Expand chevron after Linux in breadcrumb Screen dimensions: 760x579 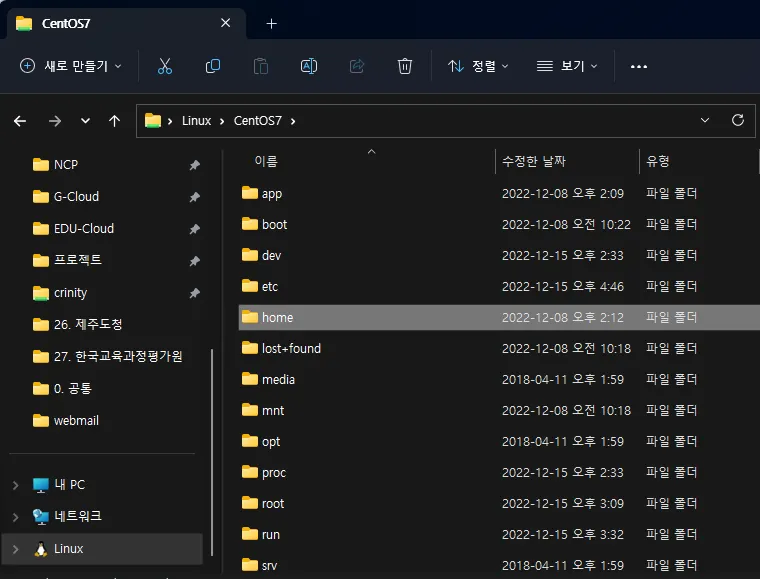pyautogui.click(x=222, y=121)
